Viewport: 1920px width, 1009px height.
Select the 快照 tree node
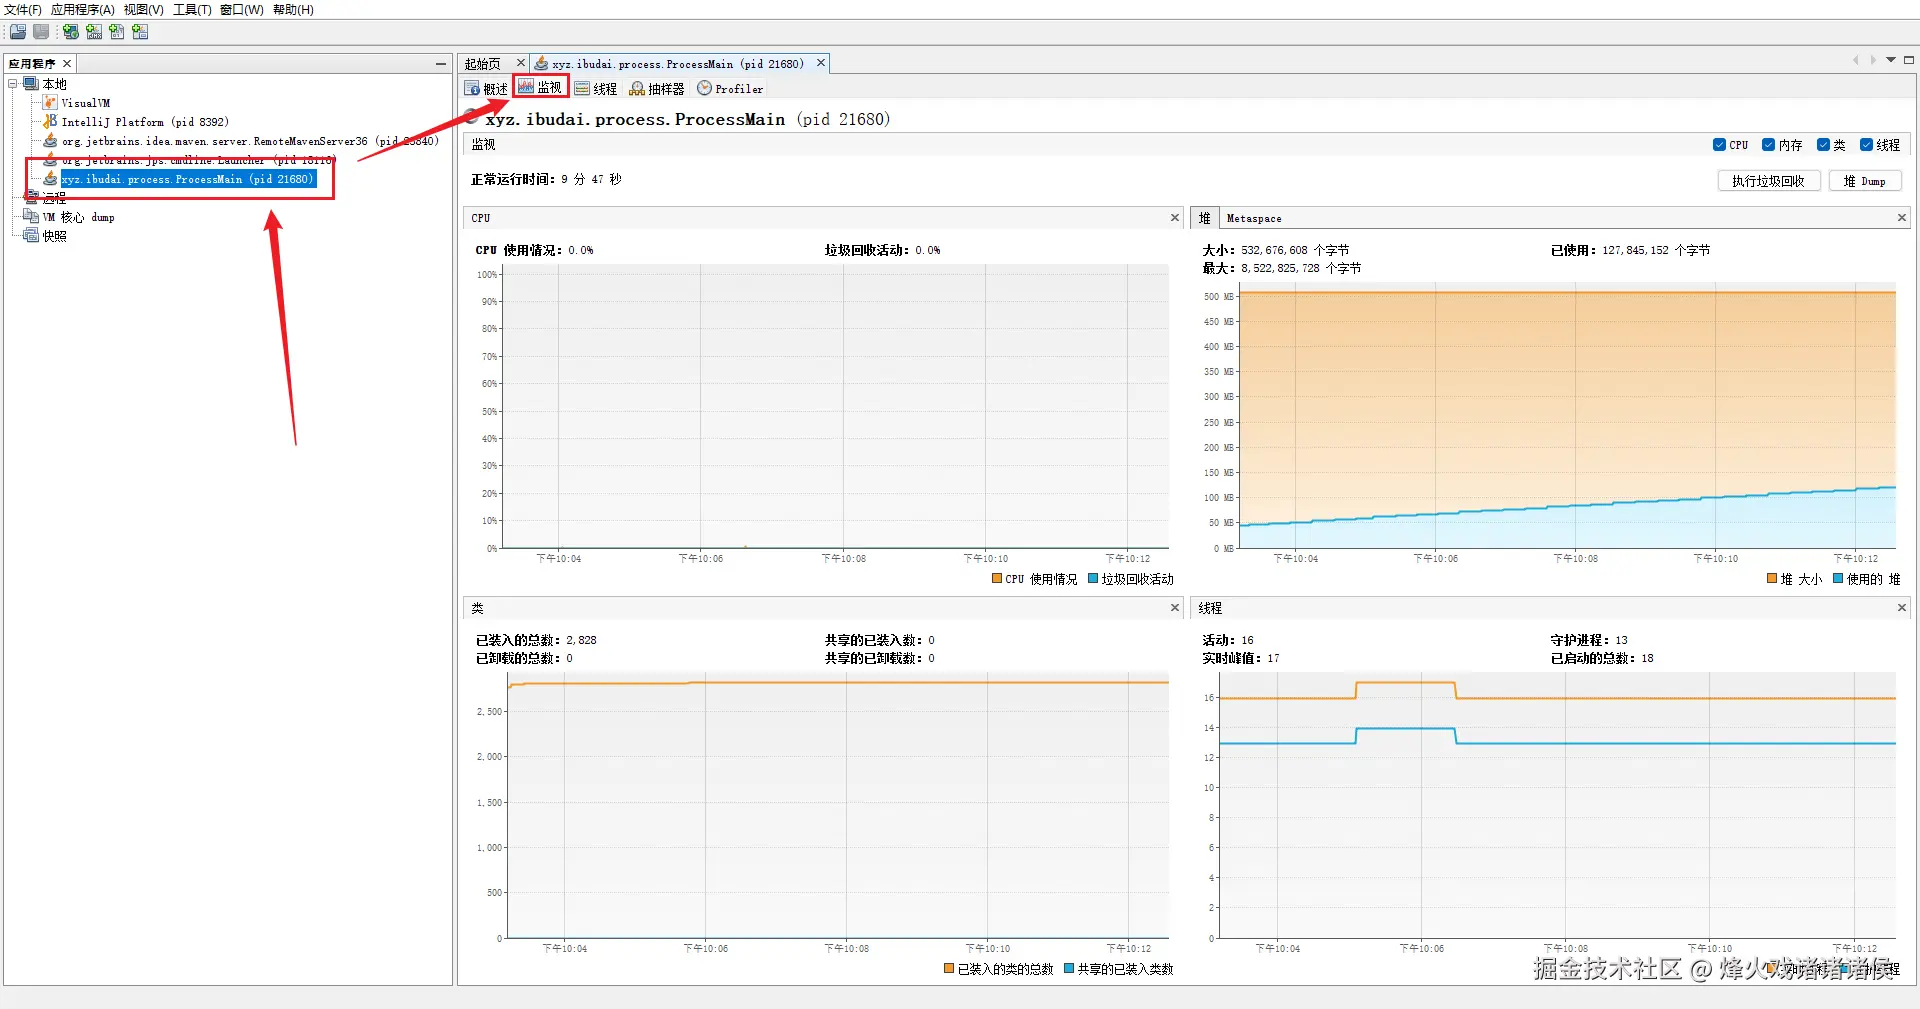click(x=54, y=236)
